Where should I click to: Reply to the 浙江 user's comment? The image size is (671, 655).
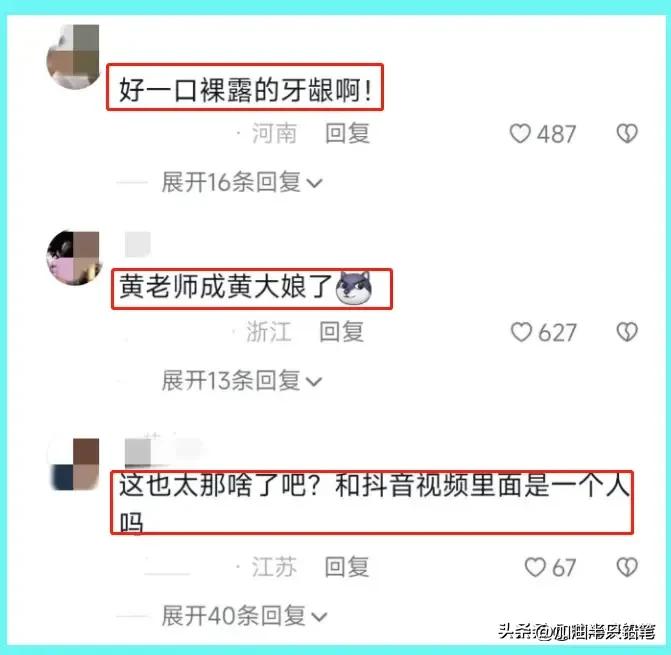tap(341, 332)
